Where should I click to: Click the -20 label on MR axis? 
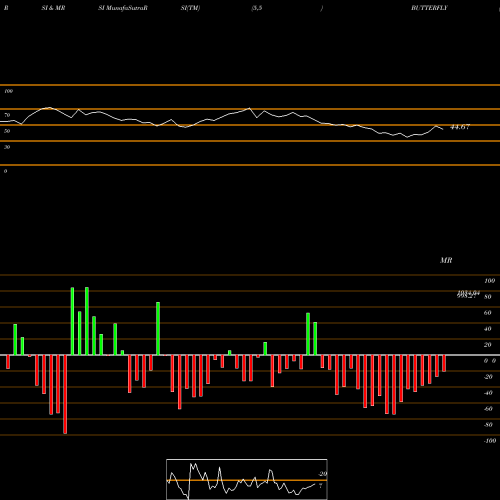point(488,377)
